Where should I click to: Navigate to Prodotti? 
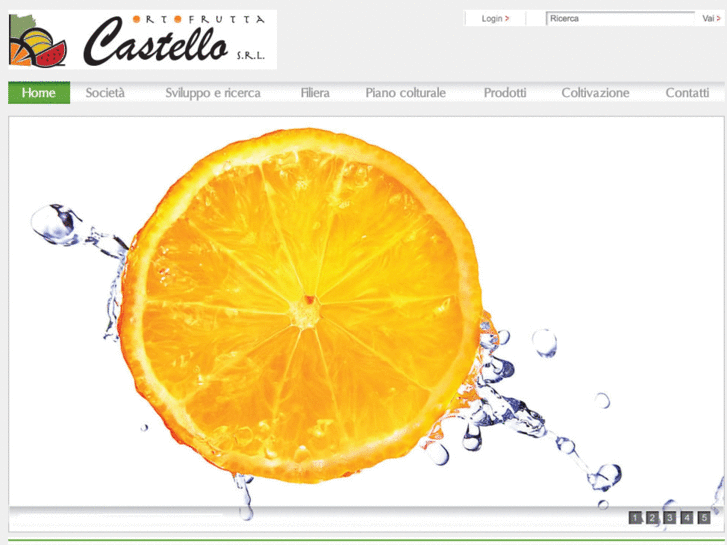(505, 93)
